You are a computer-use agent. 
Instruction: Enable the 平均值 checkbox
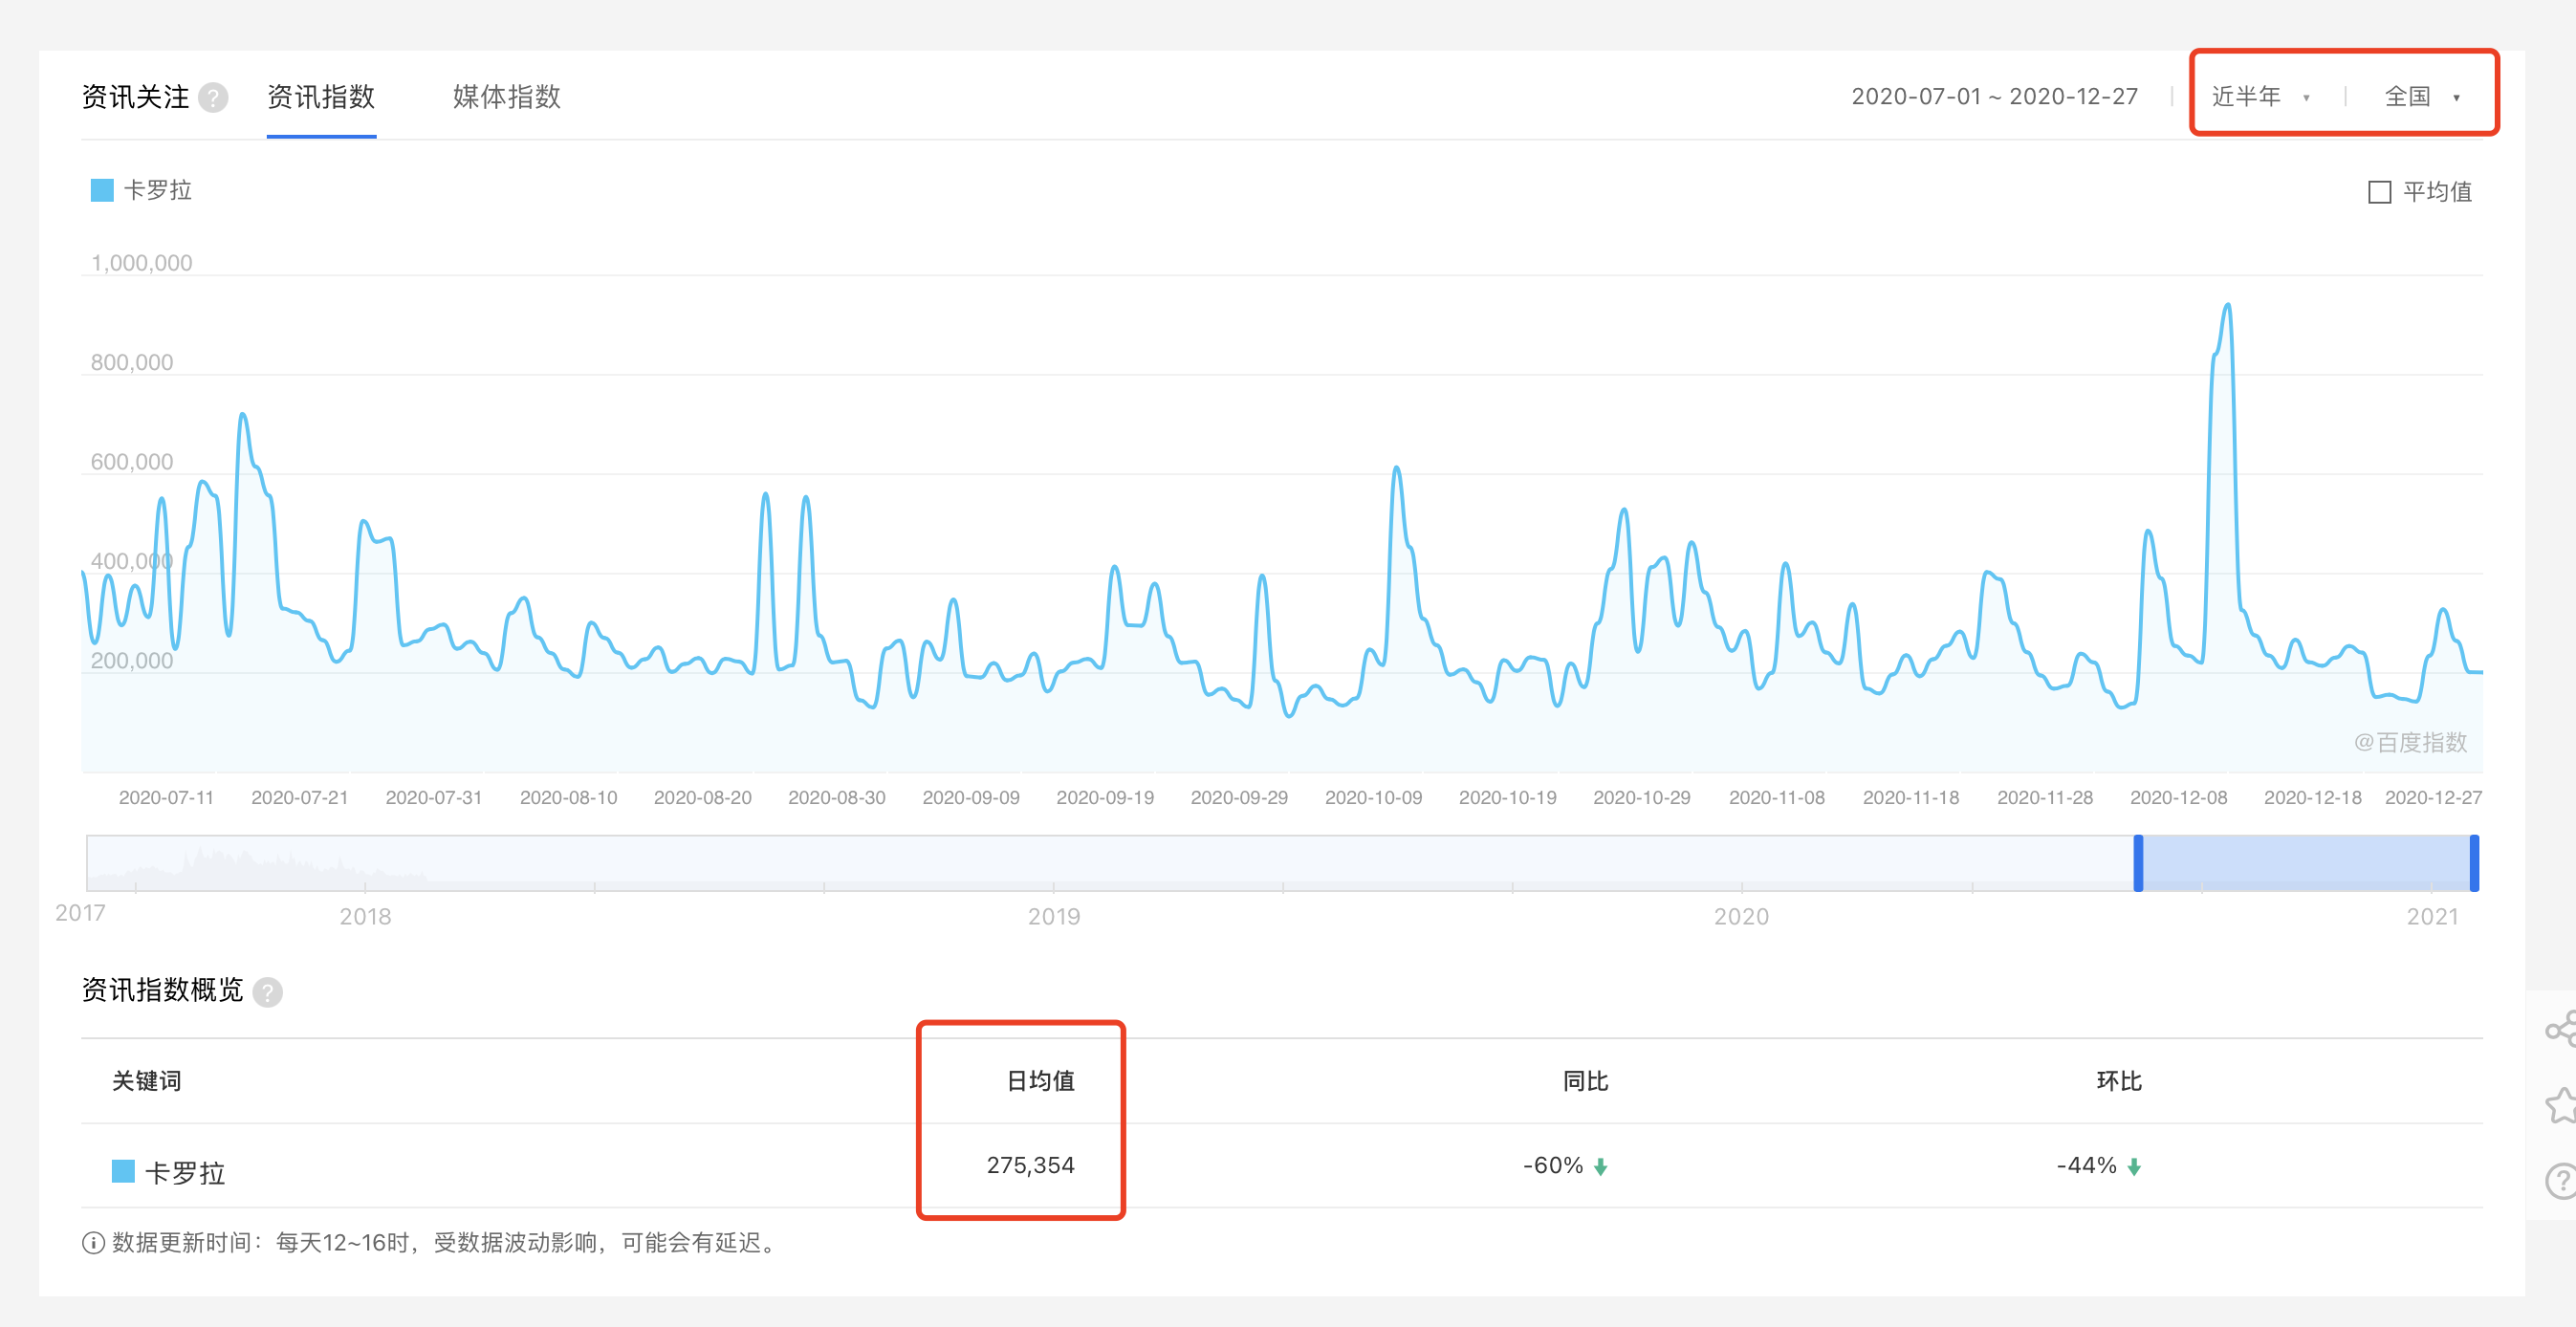coord(2379,192)
